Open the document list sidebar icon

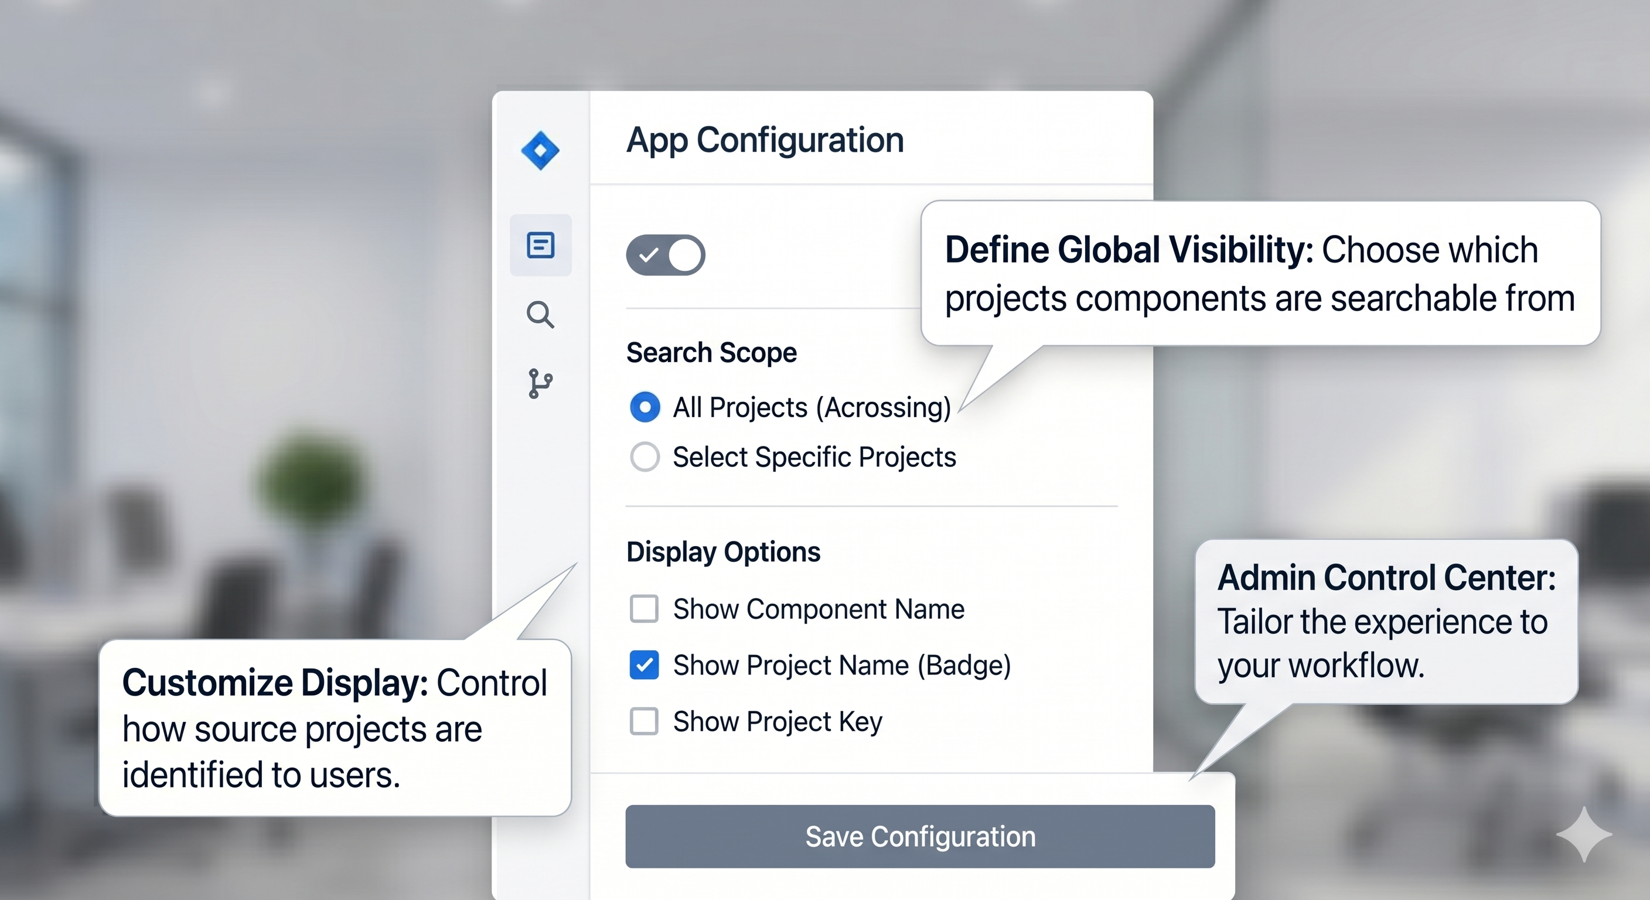[541, 245]
